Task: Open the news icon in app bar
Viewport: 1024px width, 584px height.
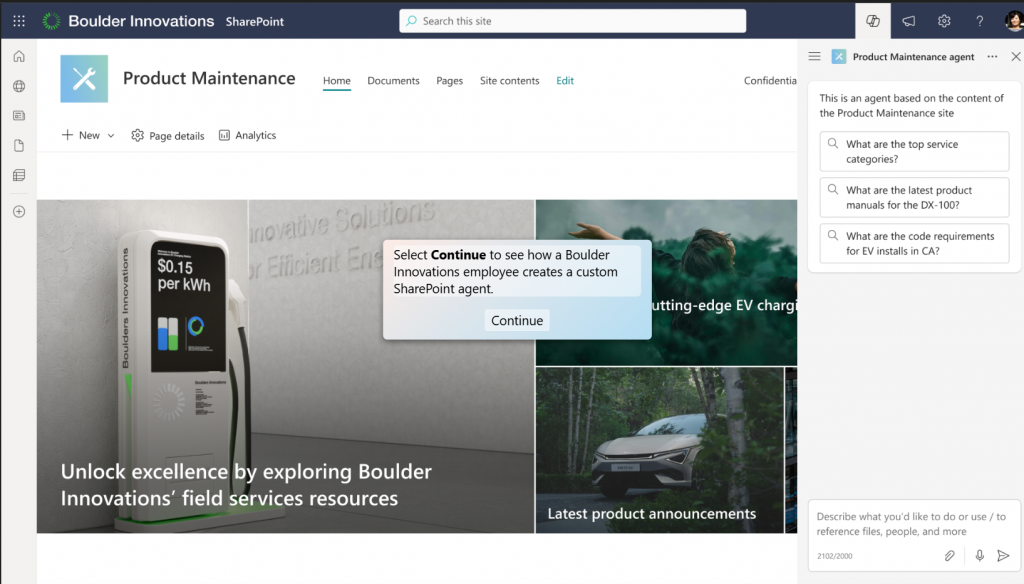Action: click(x=19, y=116)
